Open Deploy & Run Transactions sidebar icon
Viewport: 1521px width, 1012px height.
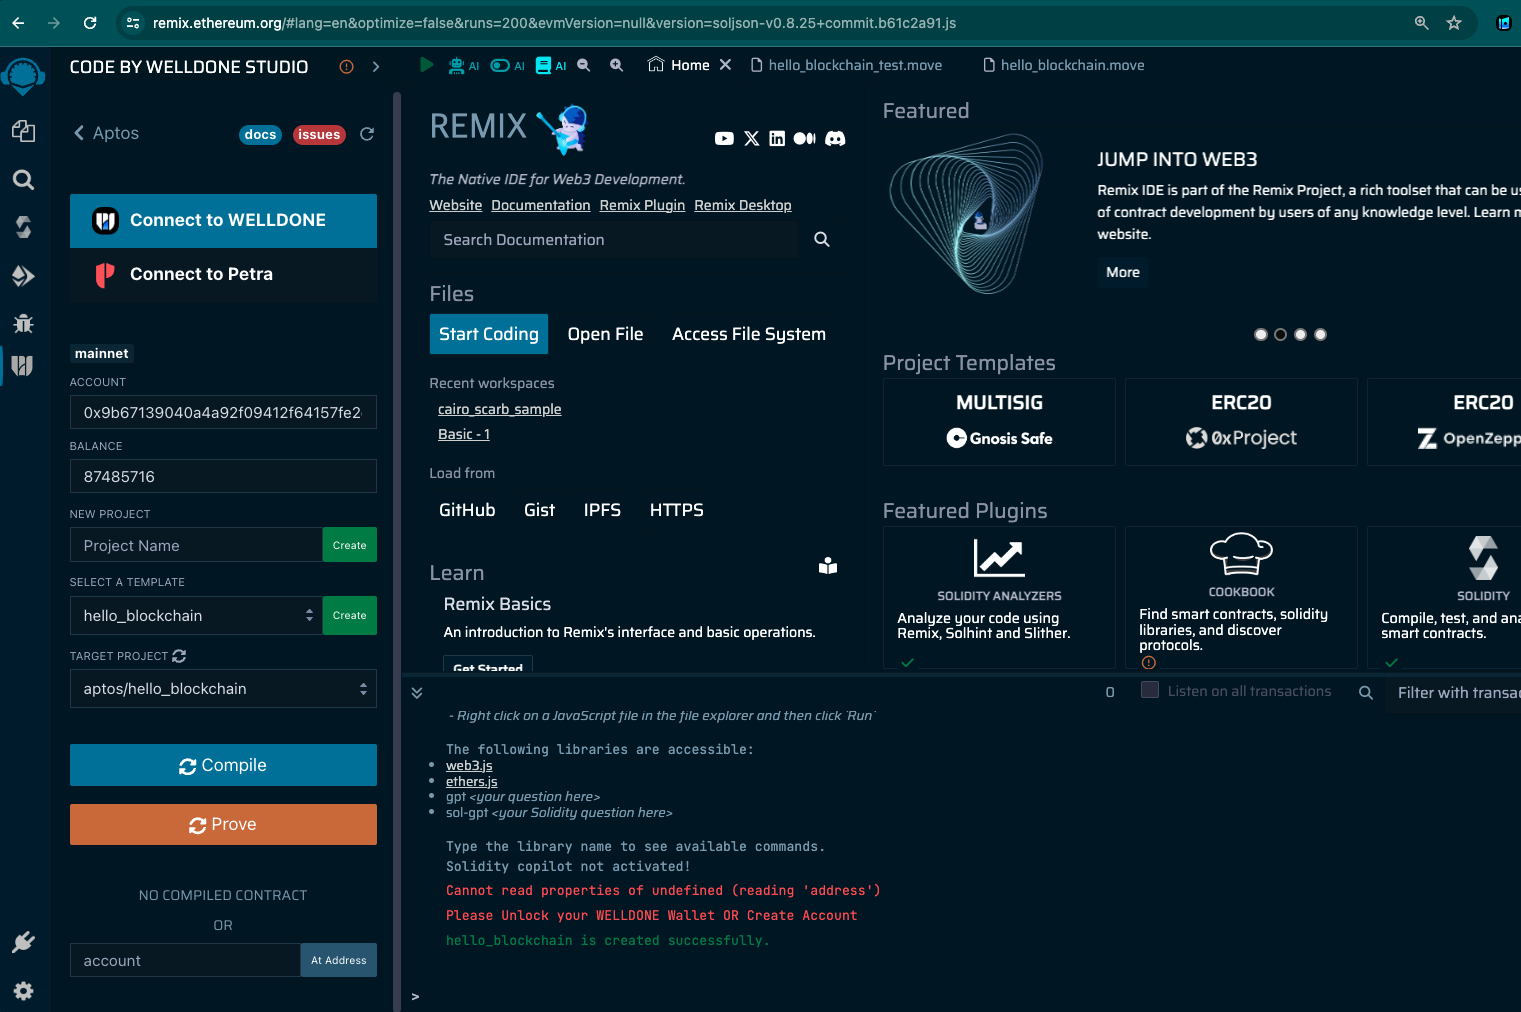pyautogui.click(x=23, y=276)
